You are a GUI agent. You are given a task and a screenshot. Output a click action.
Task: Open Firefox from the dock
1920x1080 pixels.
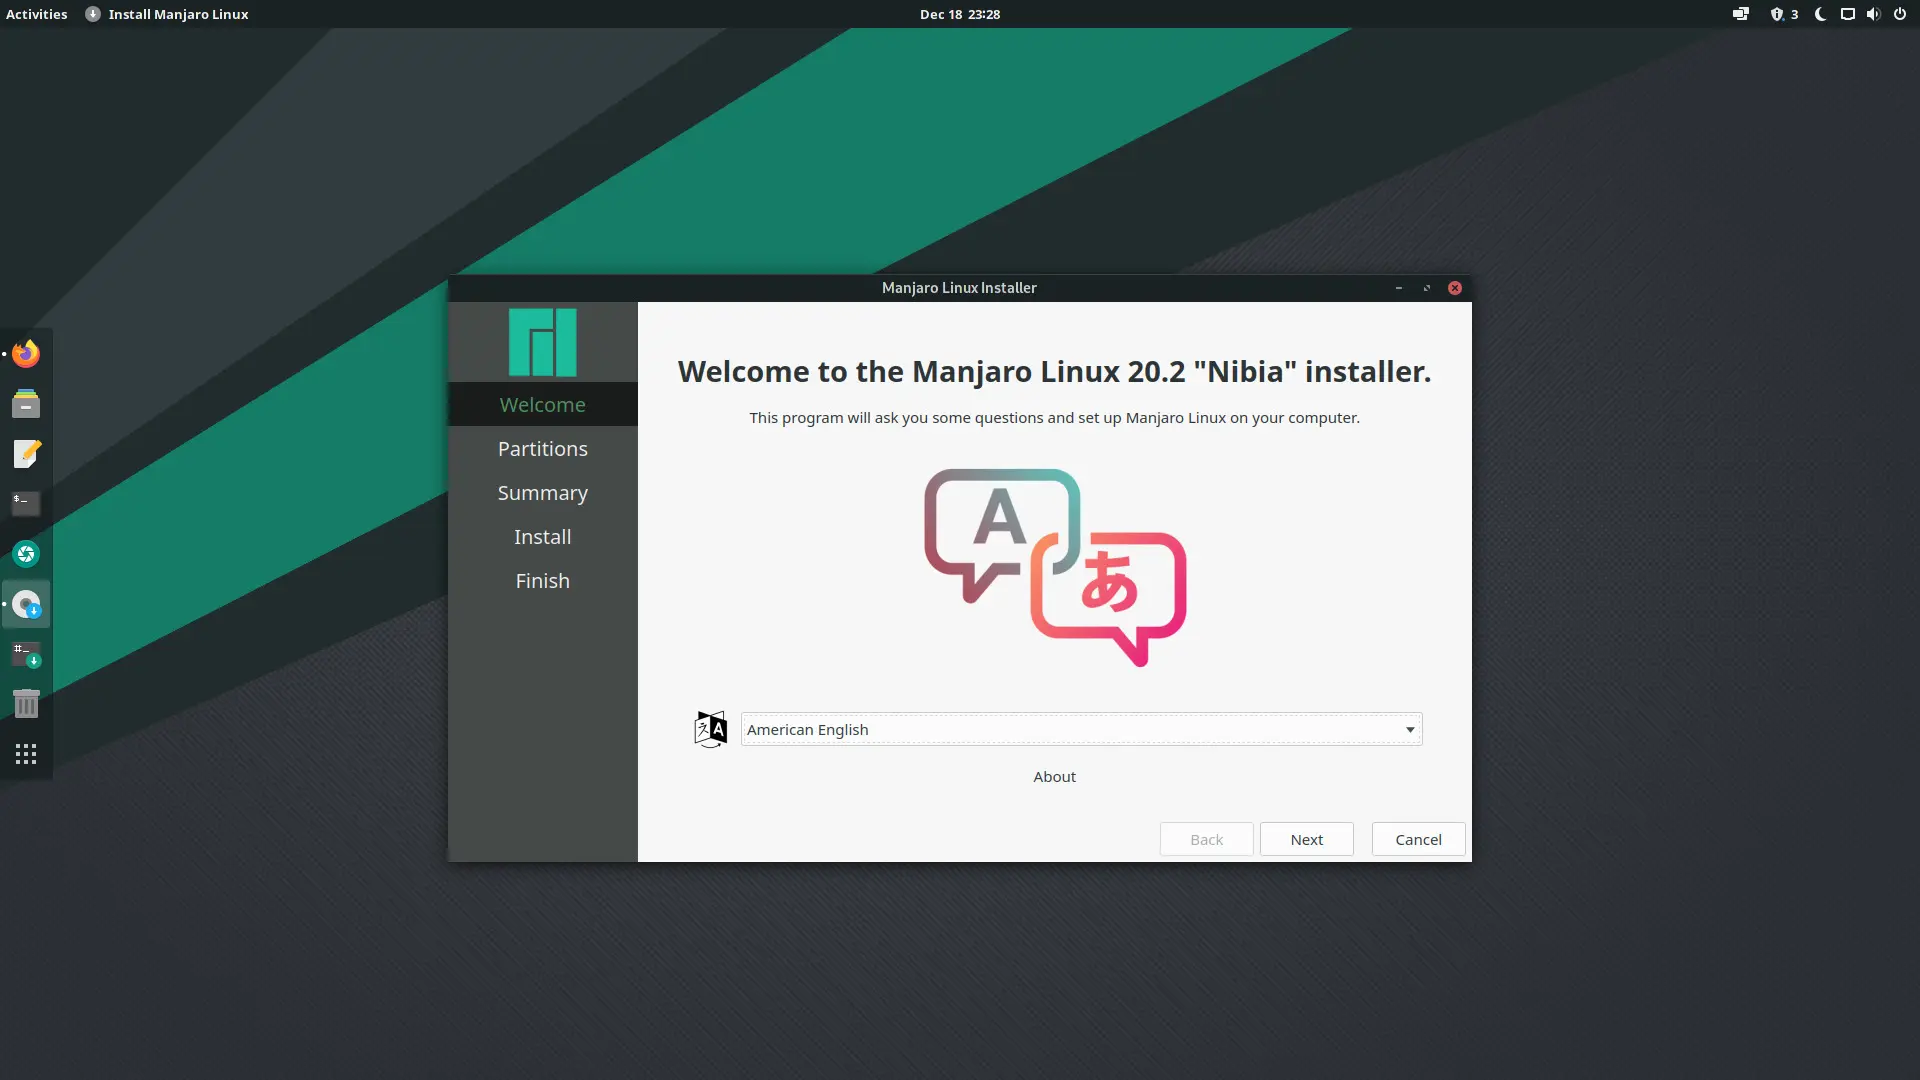coord(26,354)
